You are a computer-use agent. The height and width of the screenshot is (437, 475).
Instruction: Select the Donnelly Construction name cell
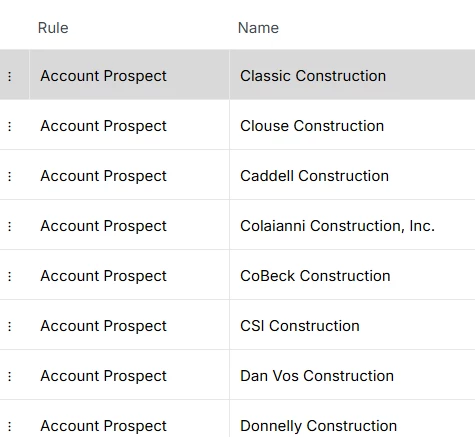pos(352,419)
